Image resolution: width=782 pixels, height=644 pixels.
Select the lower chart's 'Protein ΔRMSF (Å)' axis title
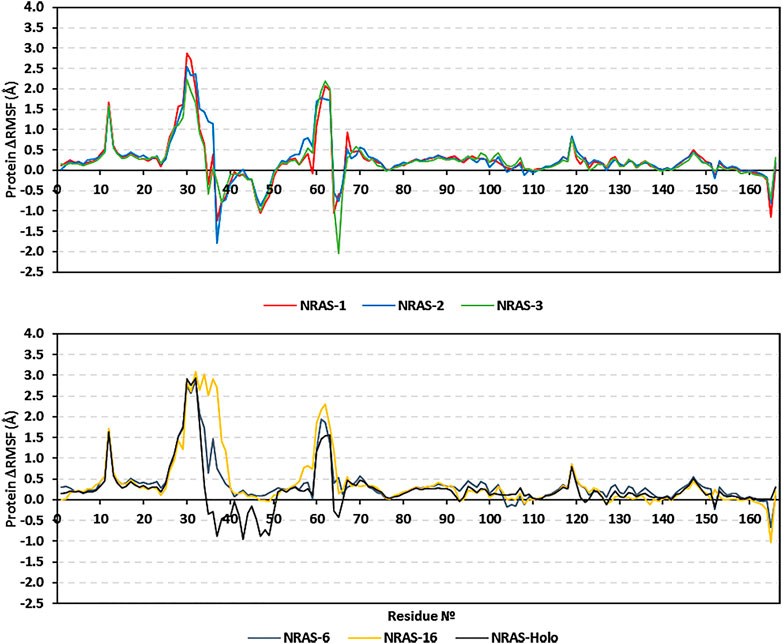pyautogui.click(x=11, y=468)
